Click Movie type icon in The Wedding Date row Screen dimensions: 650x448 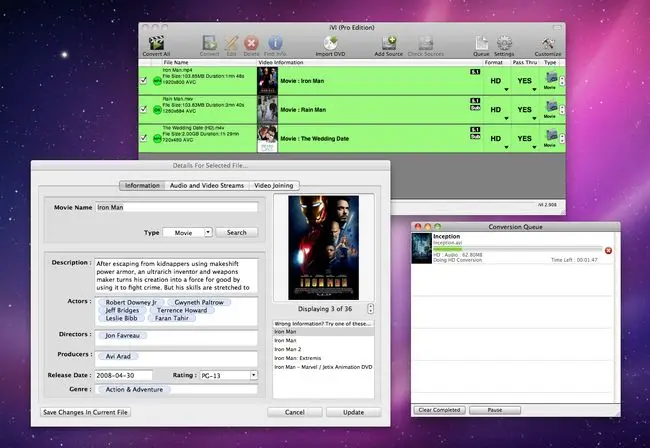click(551, 136)
